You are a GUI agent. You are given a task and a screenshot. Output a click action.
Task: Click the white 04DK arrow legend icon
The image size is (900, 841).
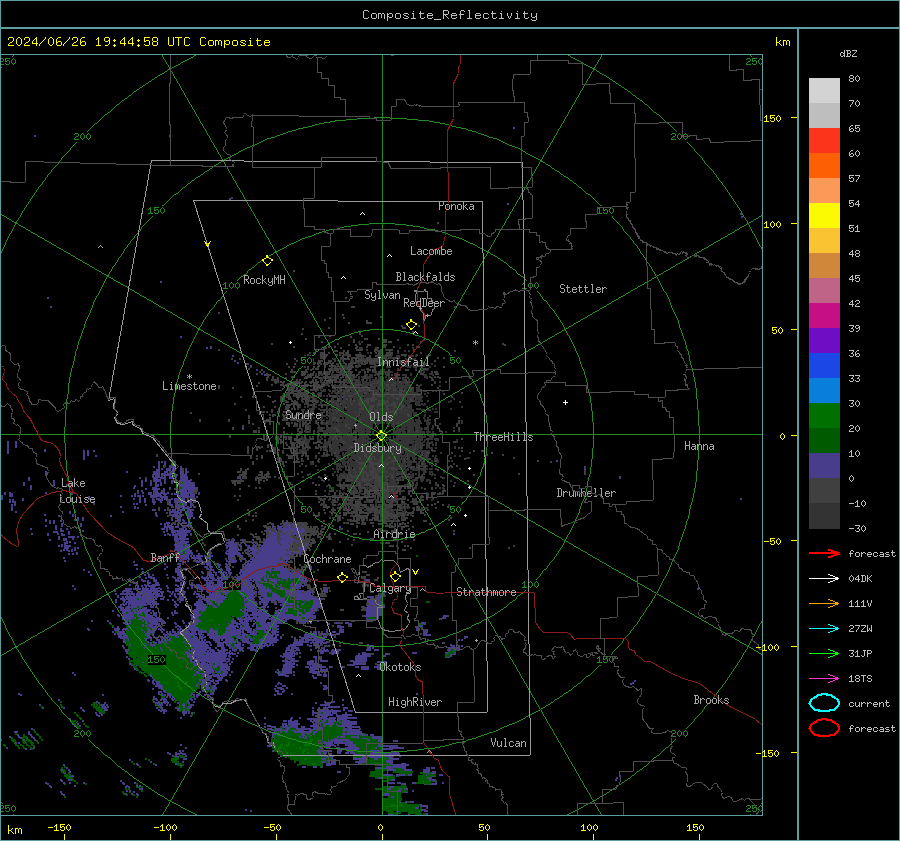(x=824, y=578)
